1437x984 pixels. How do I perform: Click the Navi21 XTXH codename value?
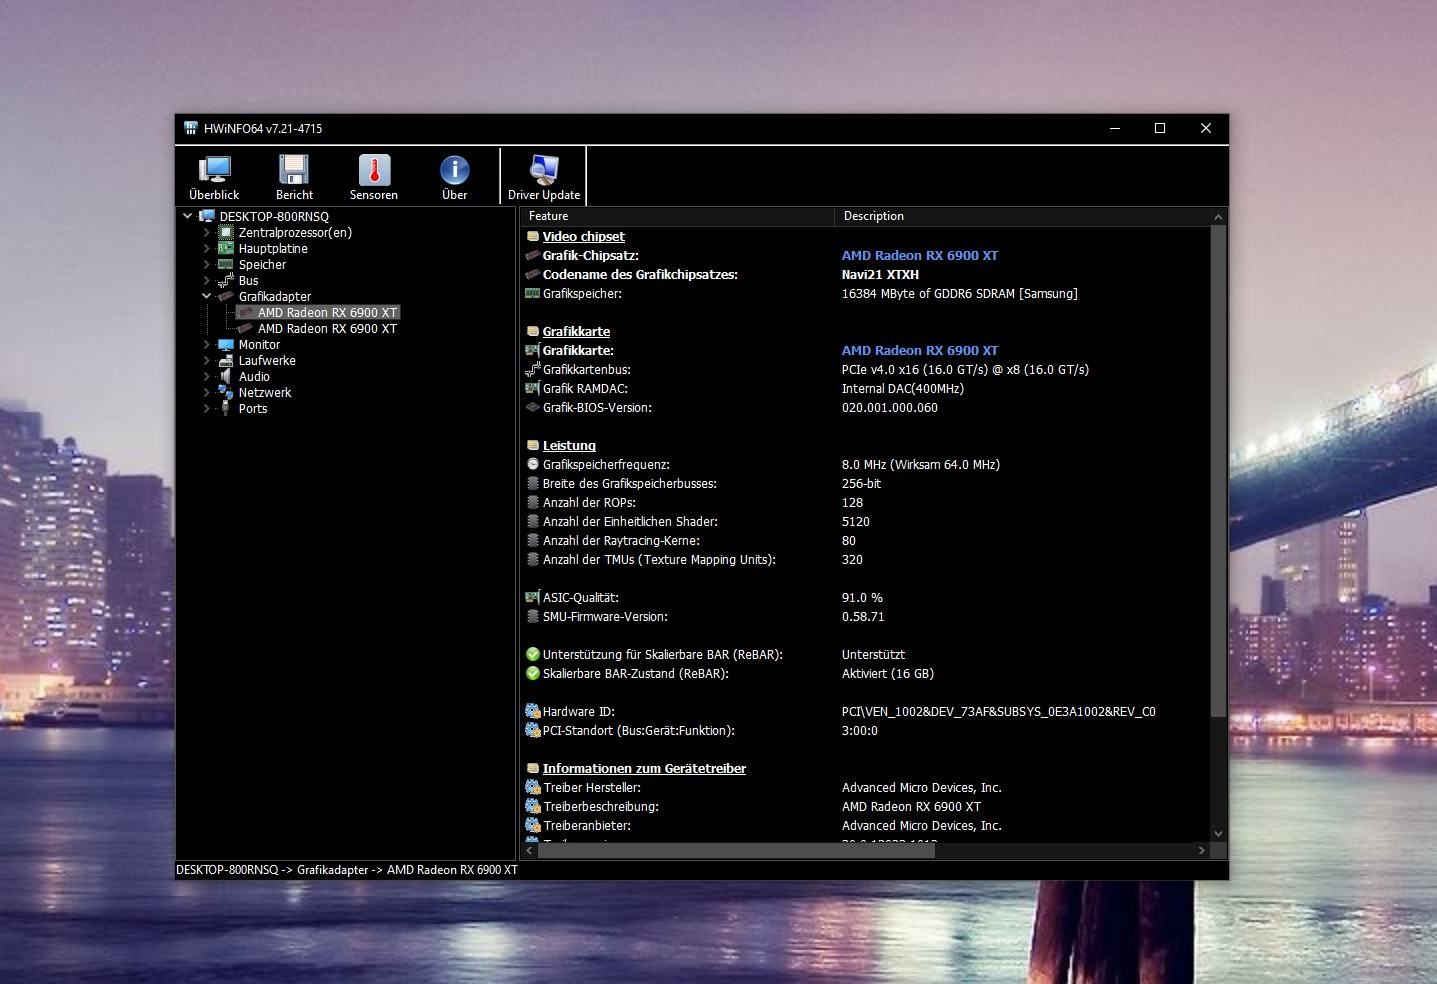[x=880, y=274]
